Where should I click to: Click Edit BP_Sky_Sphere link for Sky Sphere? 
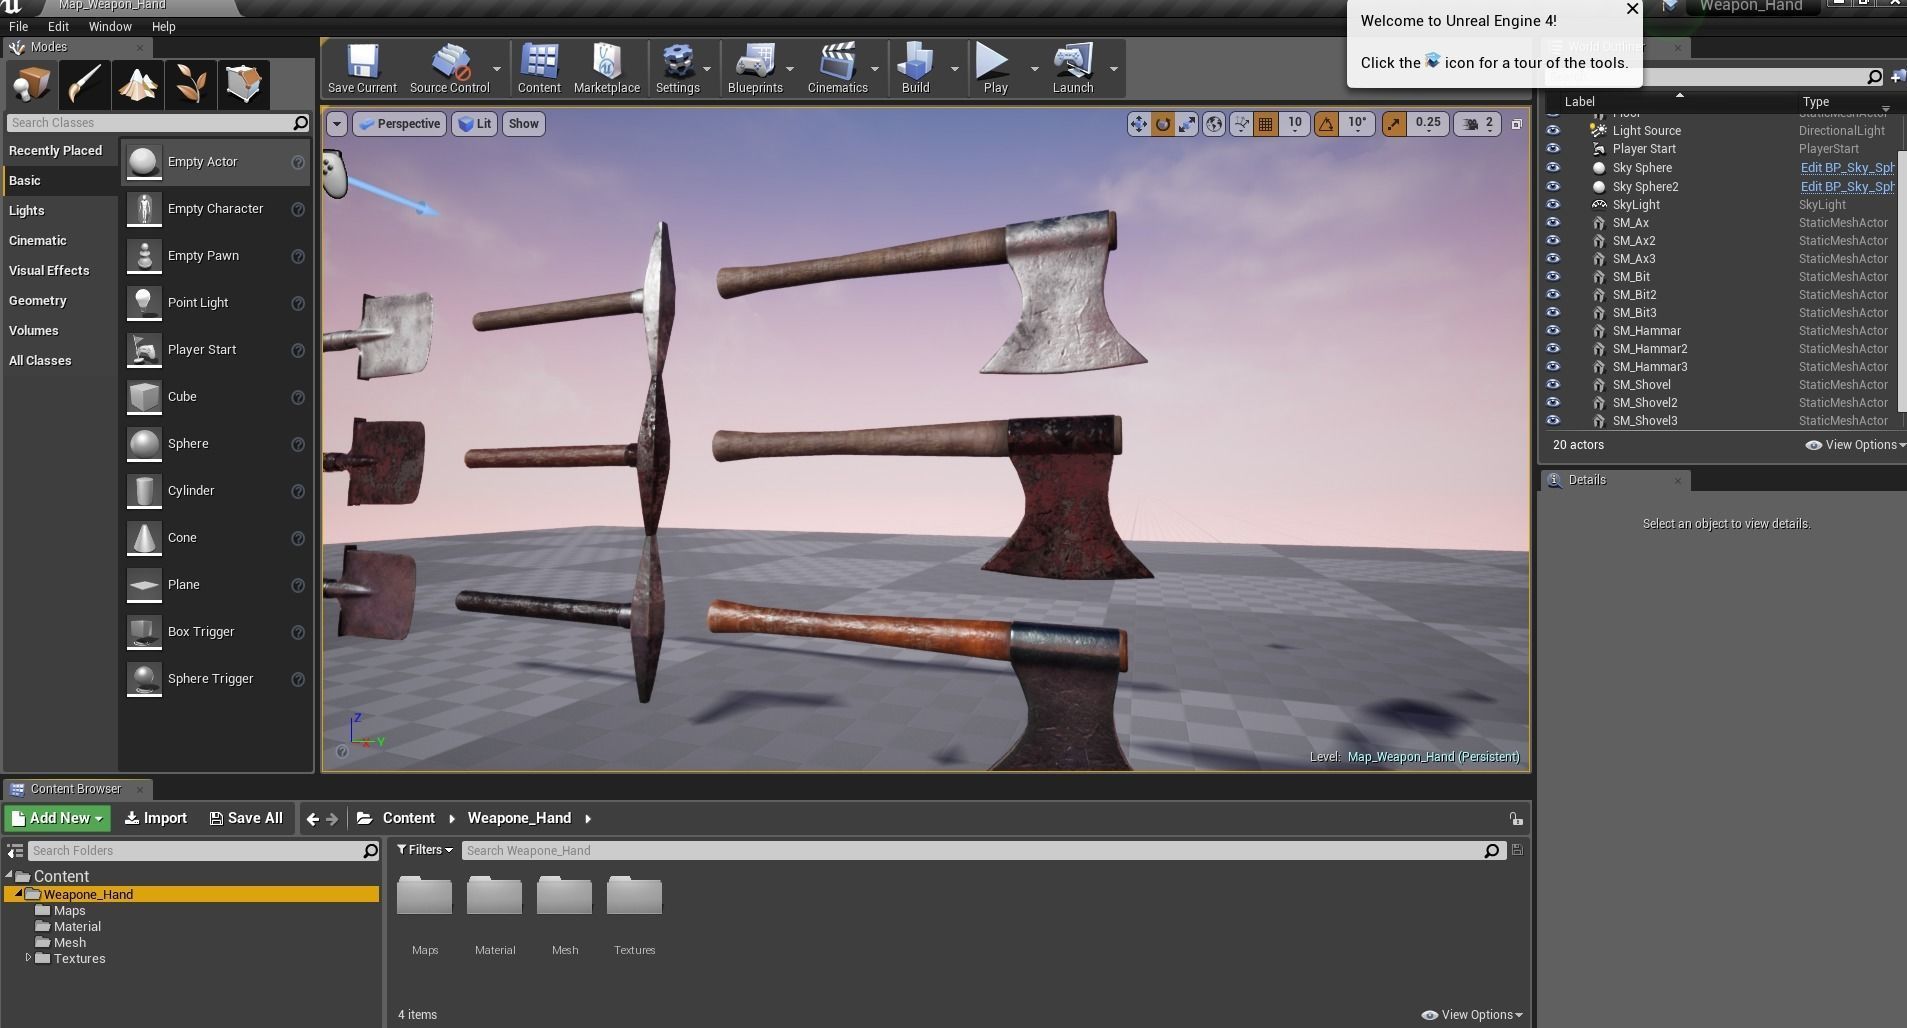tap(1847, 168)
